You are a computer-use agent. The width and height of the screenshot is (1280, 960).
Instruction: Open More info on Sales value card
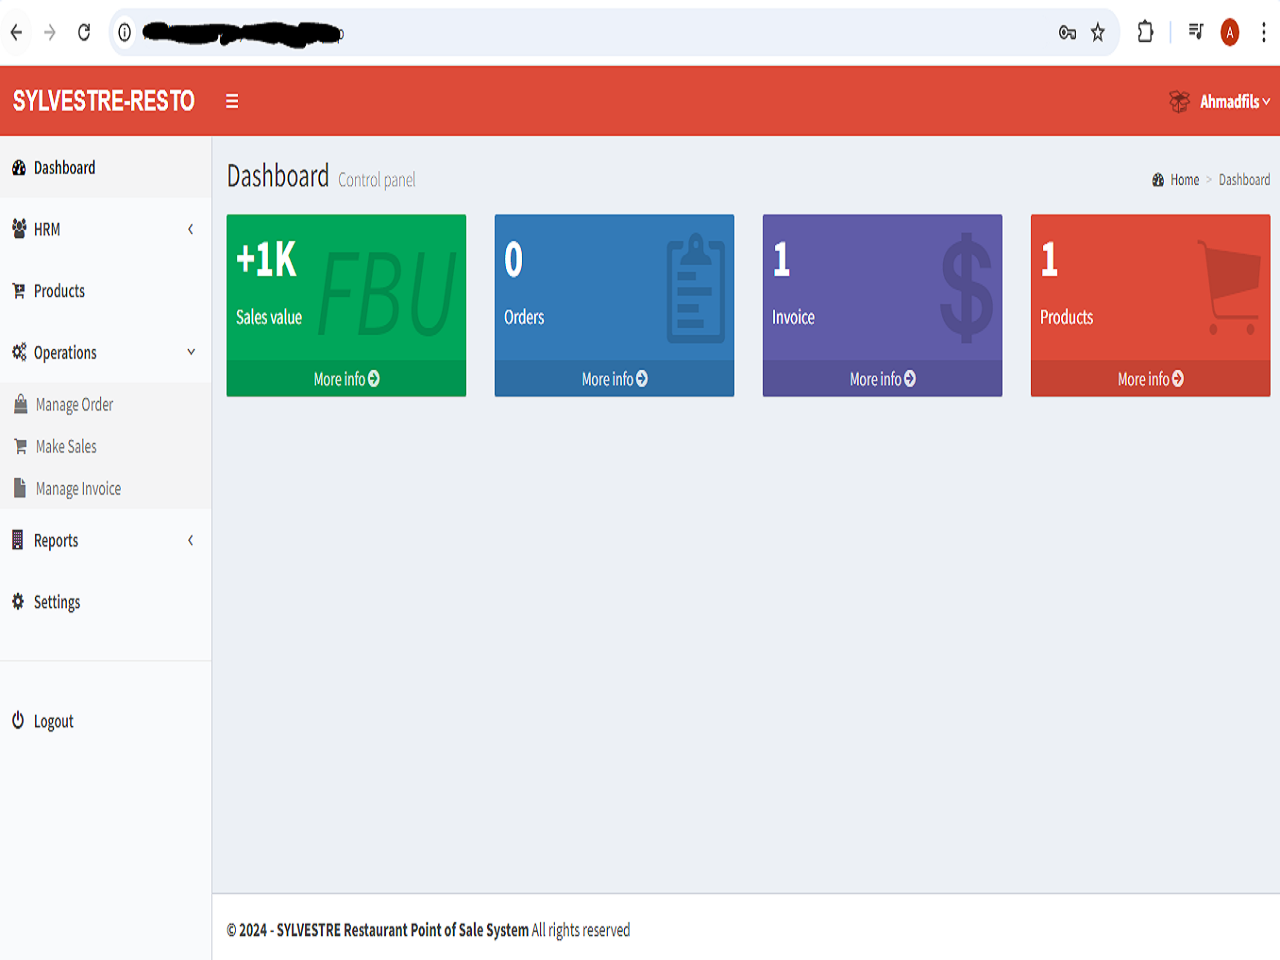(x=346, y=379)
